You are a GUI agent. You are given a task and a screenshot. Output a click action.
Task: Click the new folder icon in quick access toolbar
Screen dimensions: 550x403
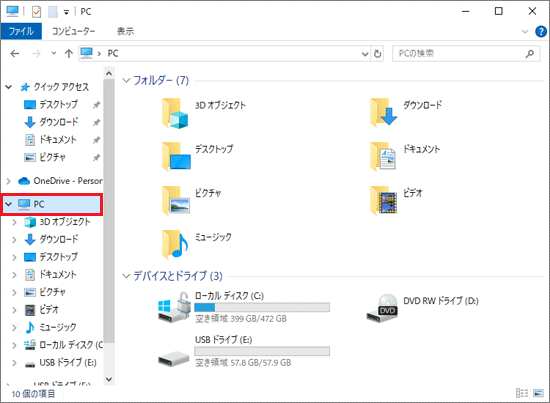[x=53, y=12]
